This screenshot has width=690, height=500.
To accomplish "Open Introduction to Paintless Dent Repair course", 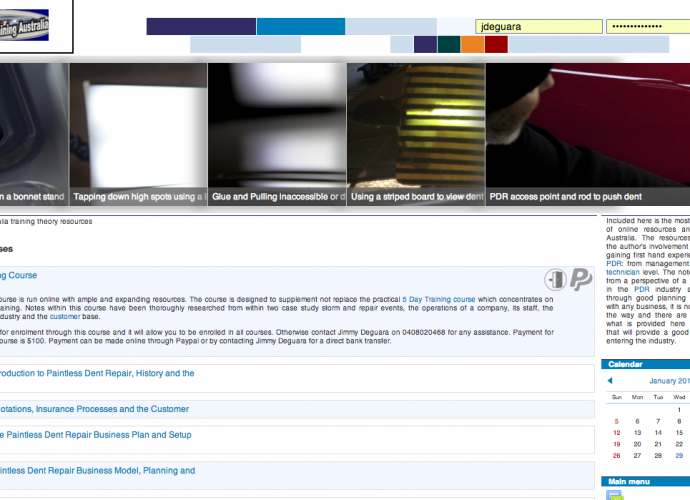I will [97, 373].
